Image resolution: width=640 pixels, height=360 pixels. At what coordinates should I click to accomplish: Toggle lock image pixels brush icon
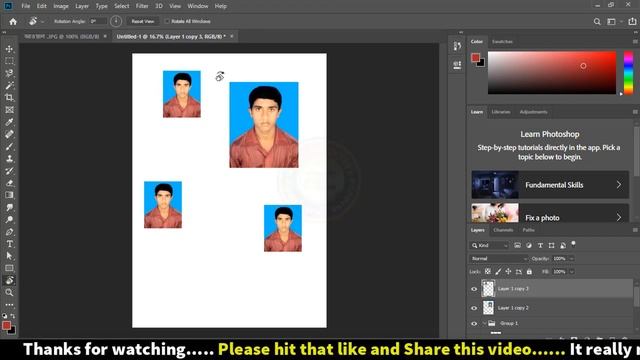click(498, 271)
